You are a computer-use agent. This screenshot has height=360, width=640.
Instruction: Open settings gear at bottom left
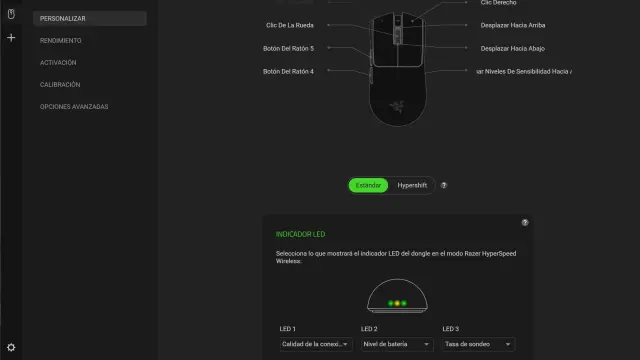coord(11,347)
